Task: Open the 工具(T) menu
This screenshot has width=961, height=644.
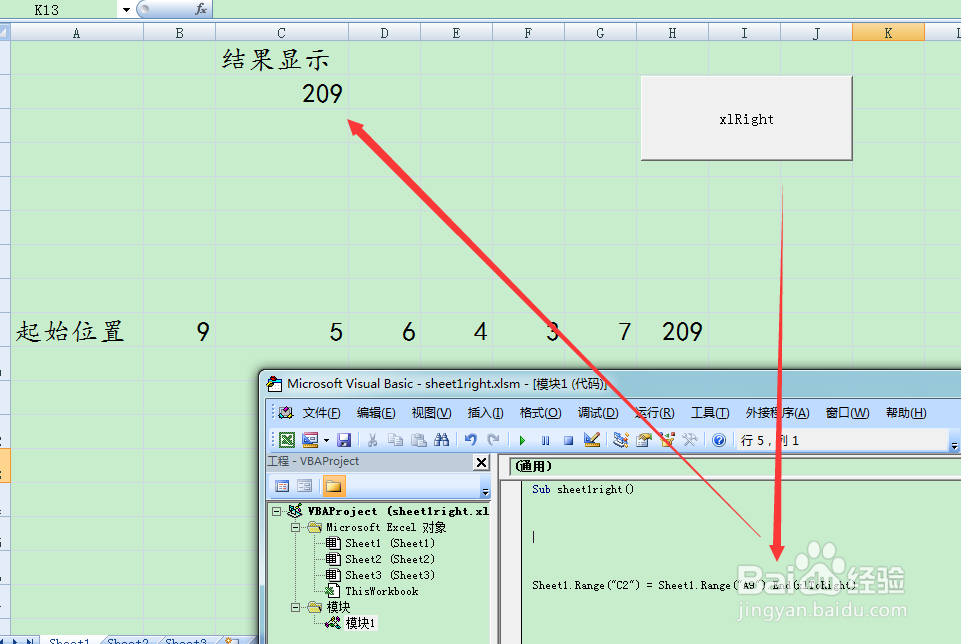Action: [710, 413]
